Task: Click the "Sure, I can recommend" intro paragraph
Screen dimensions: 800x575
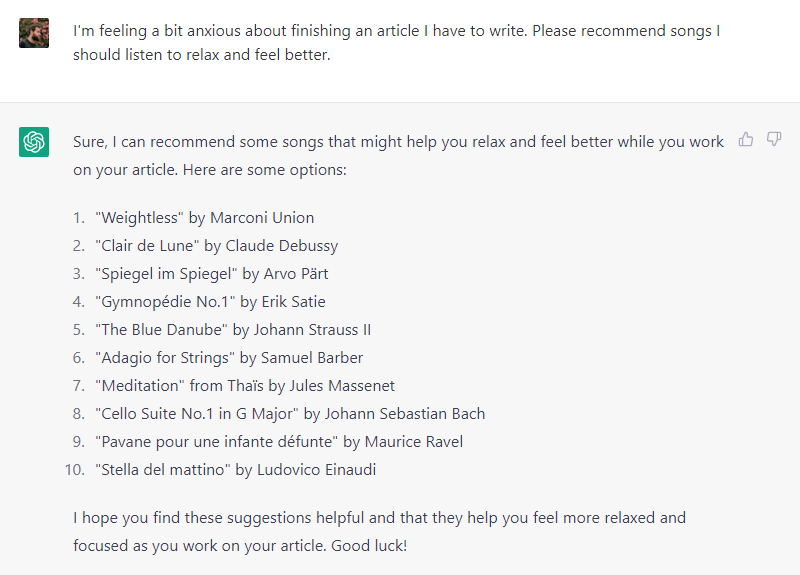Action: 398,156
